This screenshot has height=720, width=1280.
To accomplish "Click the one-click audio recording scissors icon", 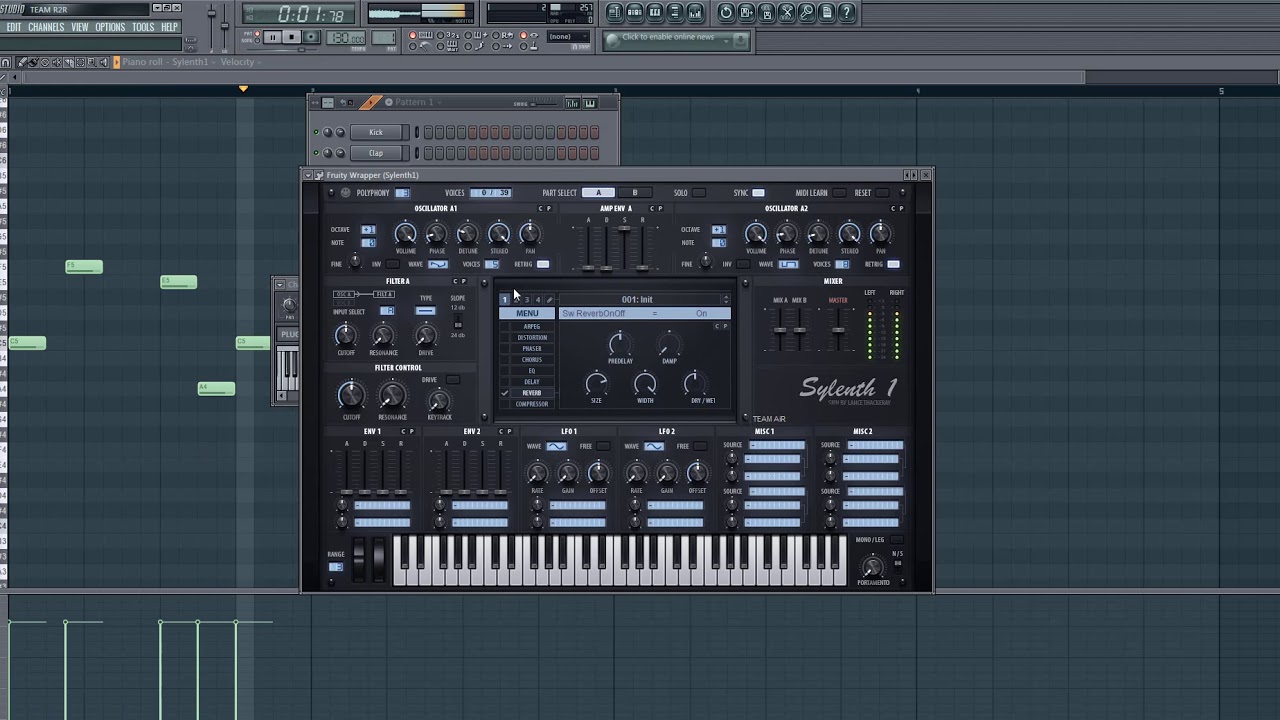I will [787, 13].
